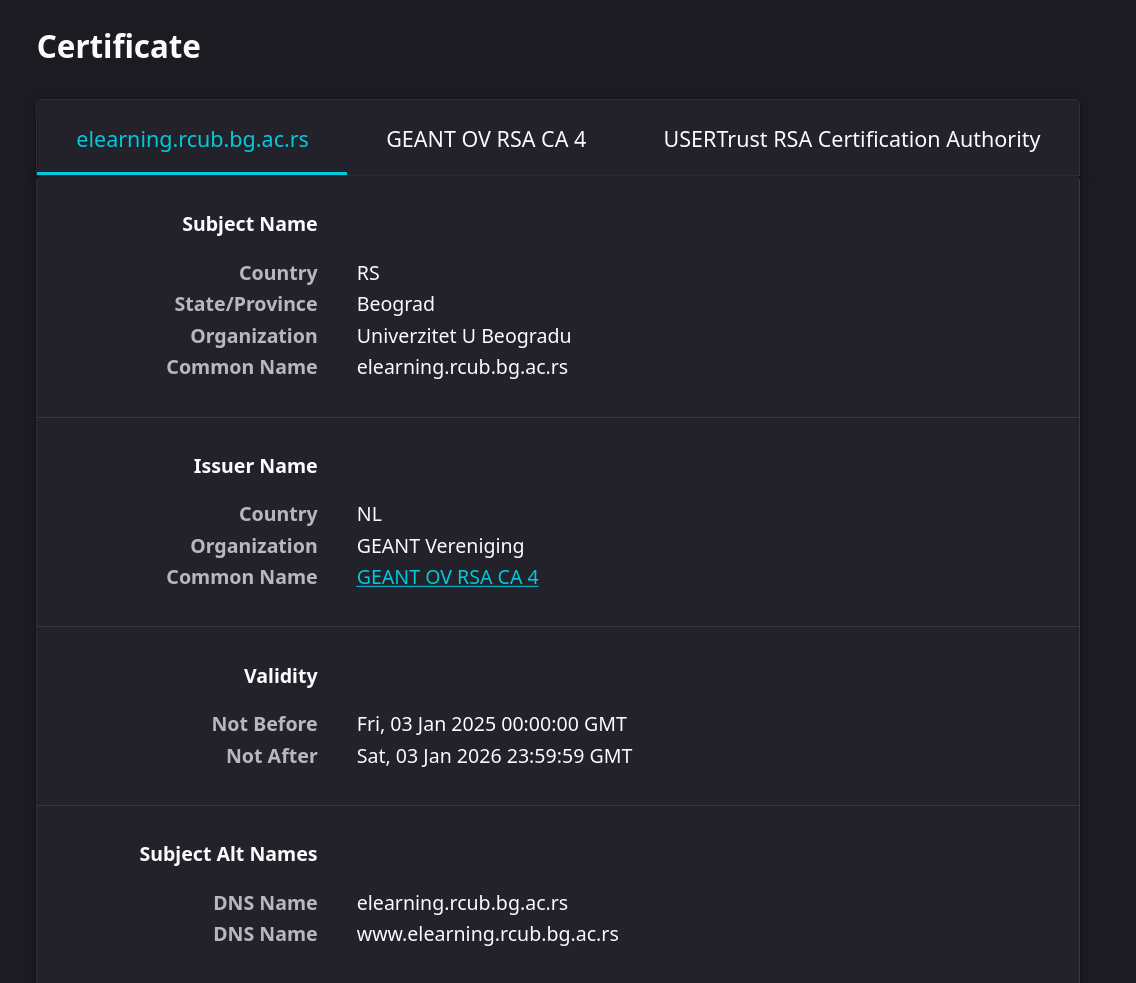Click the Validity section heading
The image size is (1136, 983).
coord(280,676)
